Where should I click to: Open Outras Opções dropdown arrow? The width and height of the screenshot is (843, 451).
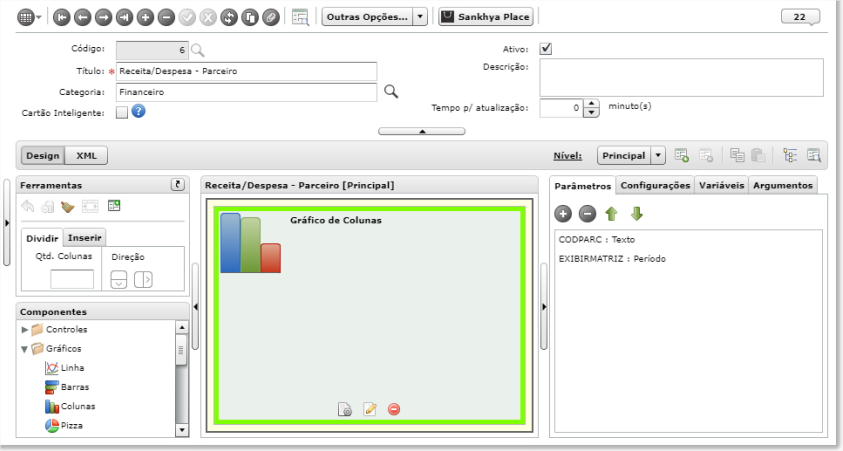[420, 17]
